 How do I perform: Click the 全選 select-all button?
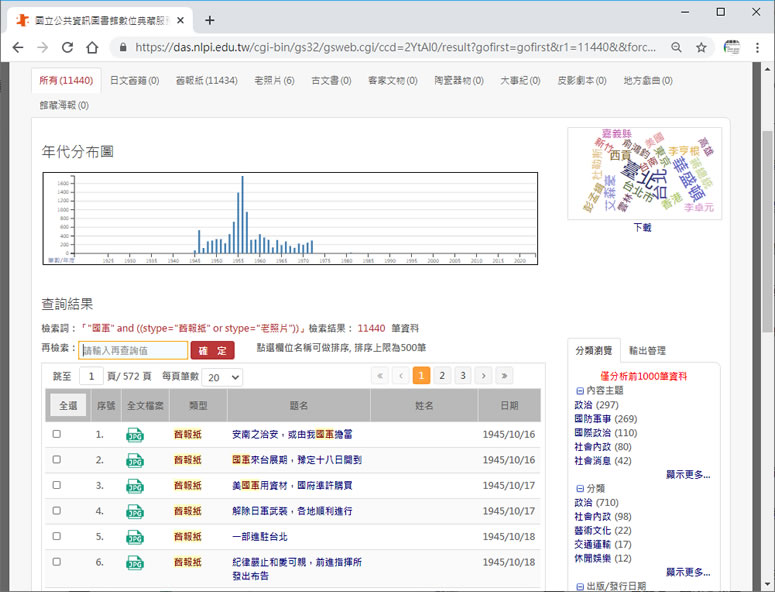pos(68,406)
